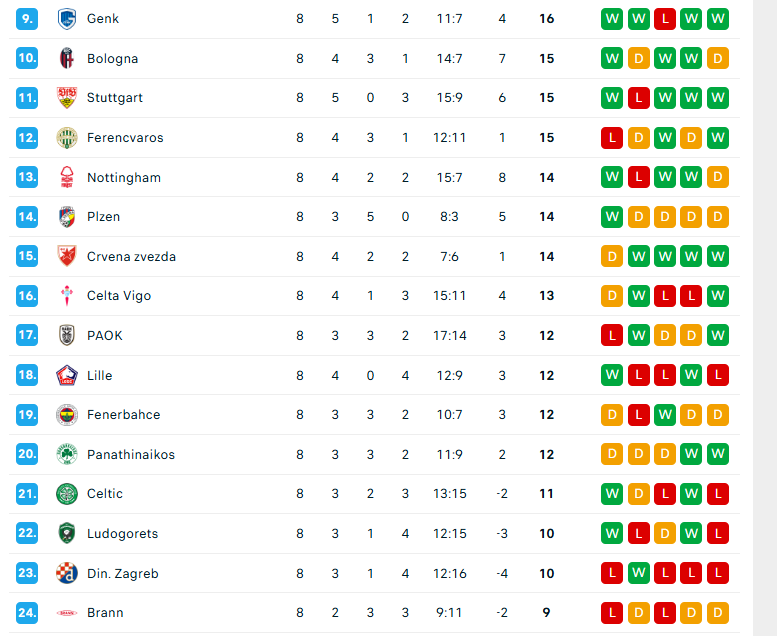The image size is (777, 636).
Task: Click the Genk club crest icon
Action: [67, 19]
